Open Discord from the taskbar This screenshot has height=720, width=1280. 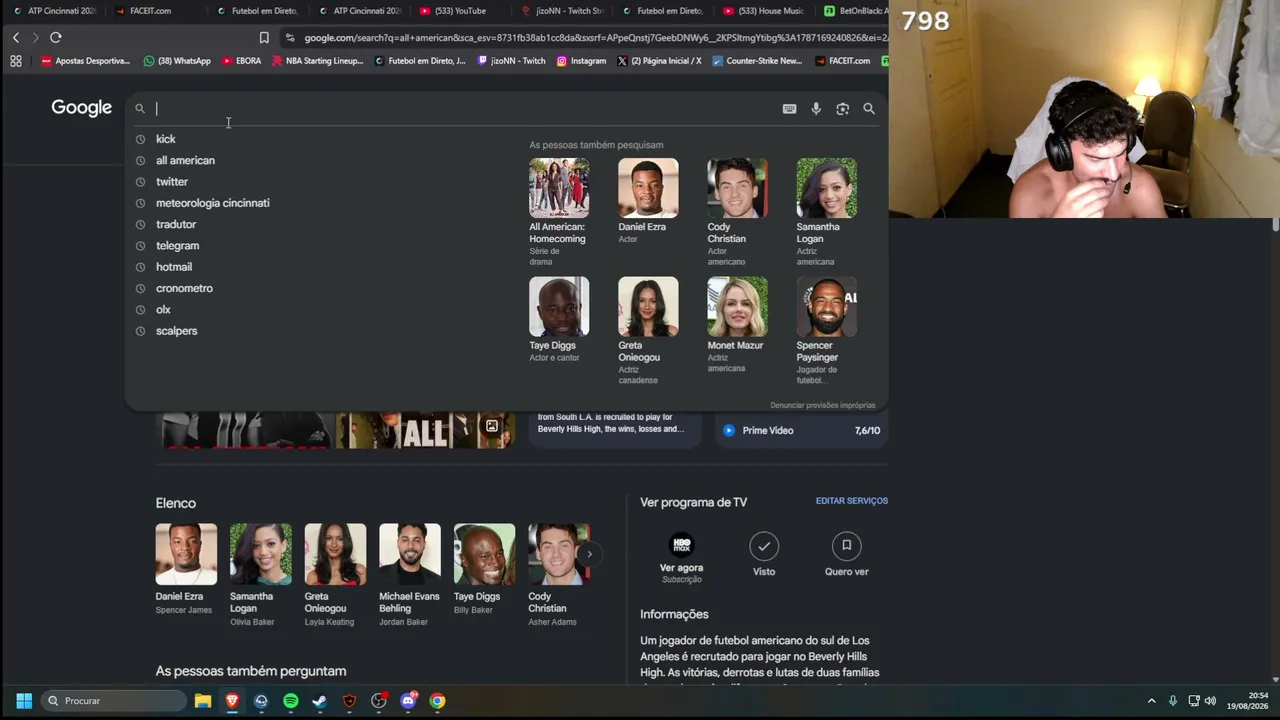[408, 701]
